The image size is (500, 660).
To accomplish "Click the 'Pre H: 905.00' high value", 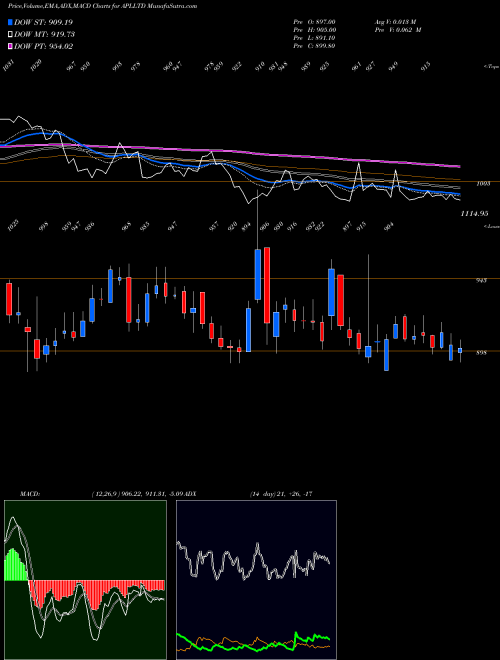I will click(x=315, y=30).
